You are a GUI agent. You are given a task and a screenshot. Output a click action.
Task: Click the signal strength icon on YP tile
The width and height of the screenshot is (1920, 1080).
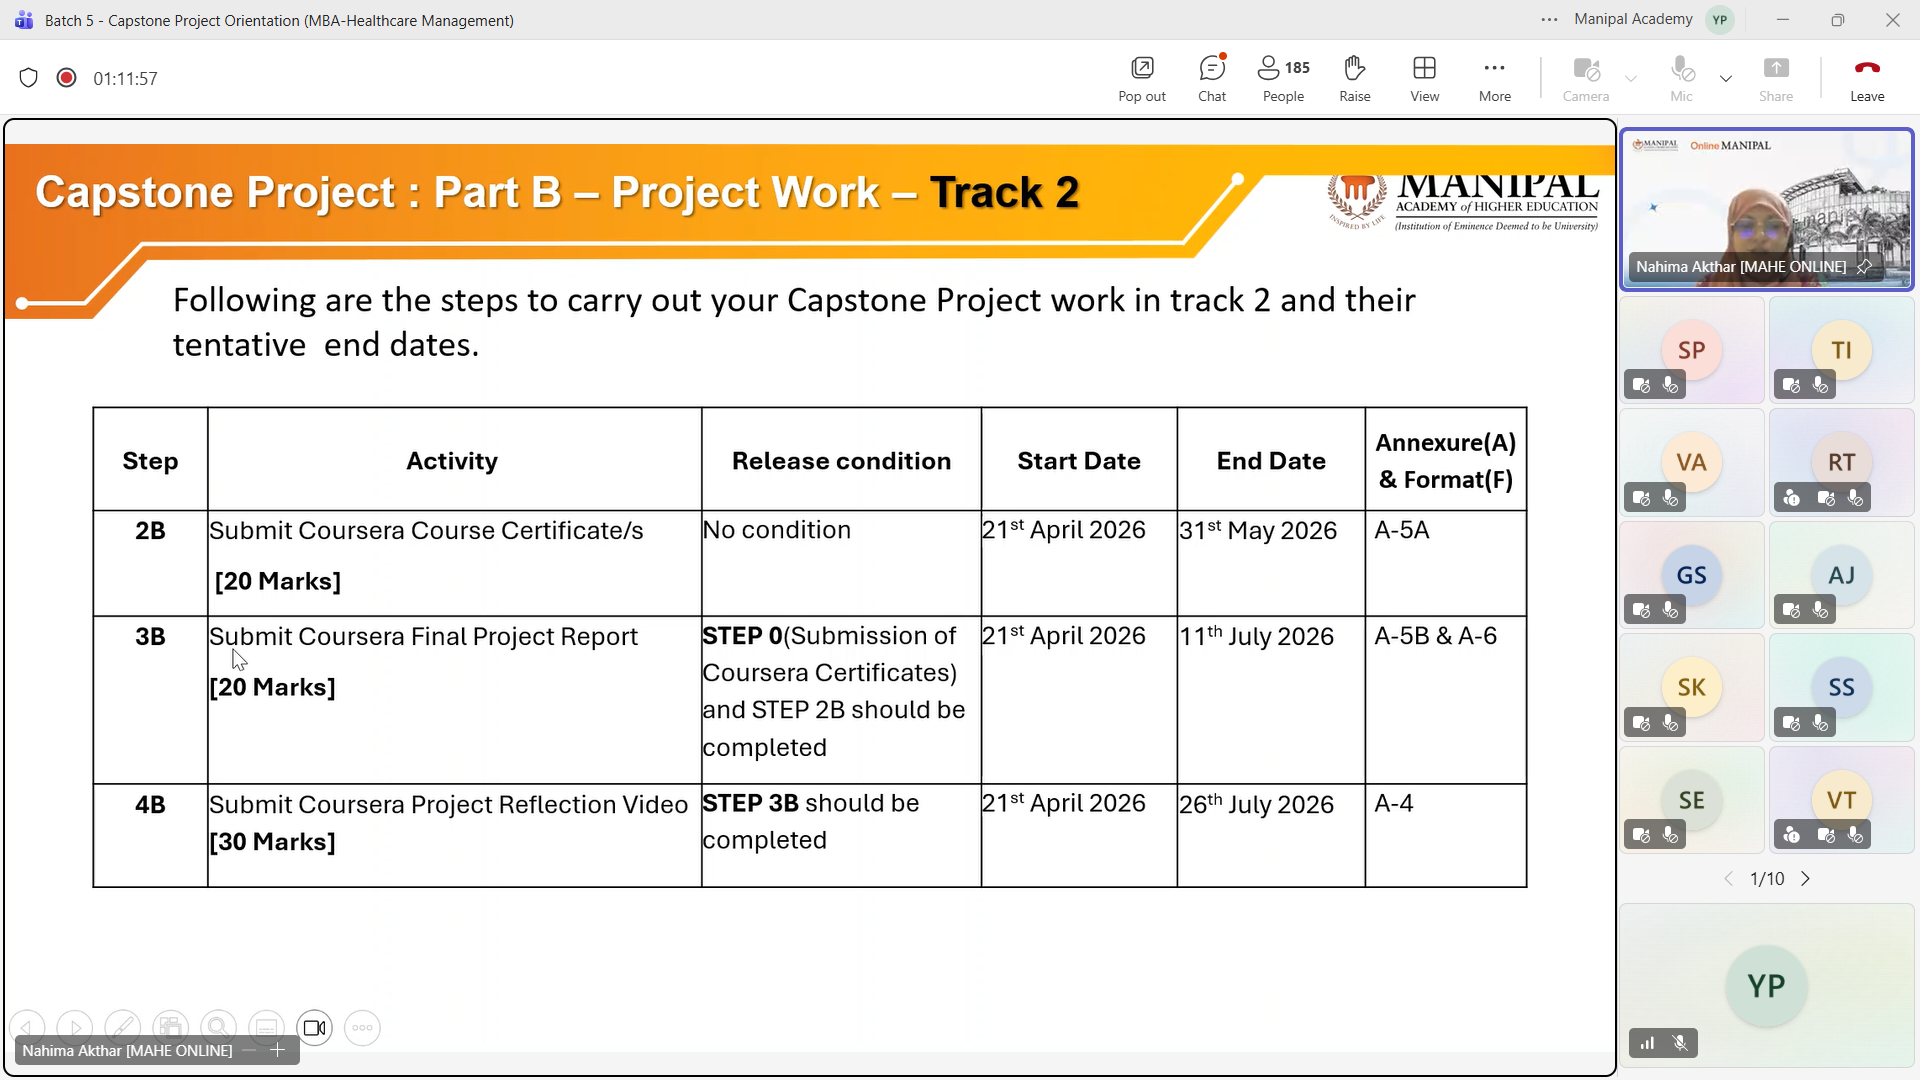(1647, 1043)
